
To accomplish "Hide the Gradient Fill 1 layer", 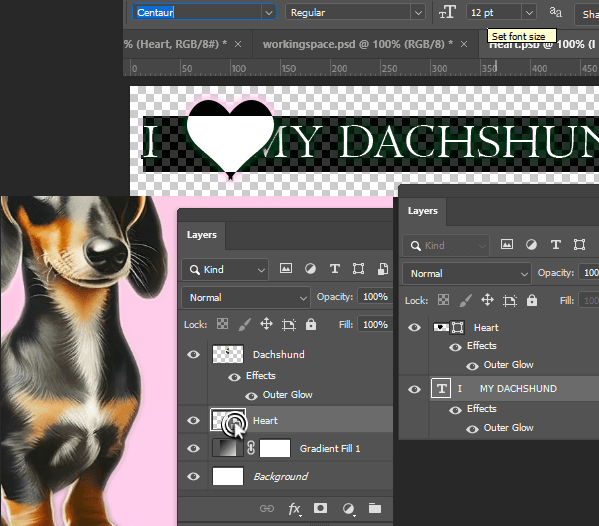I will click(193, 448).
